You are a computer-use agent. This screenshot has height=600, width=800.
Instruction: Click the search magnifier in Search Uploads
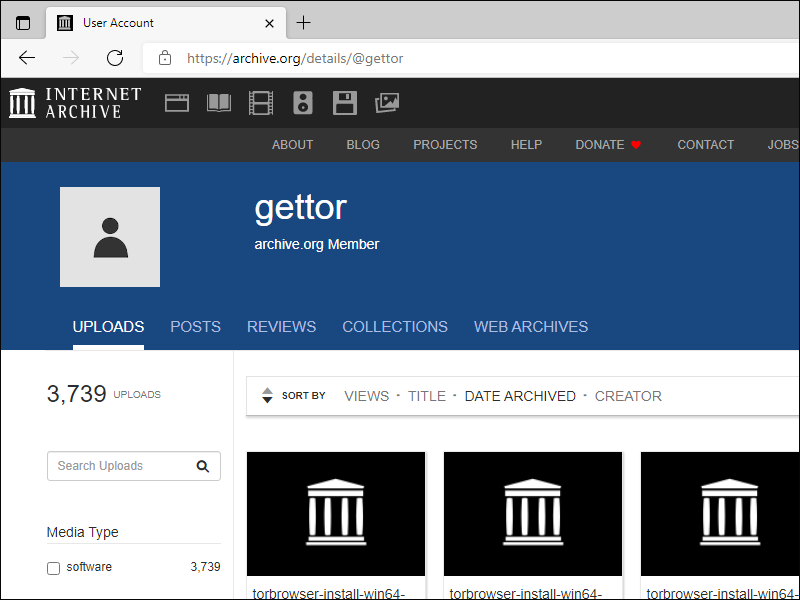(203, 466)
